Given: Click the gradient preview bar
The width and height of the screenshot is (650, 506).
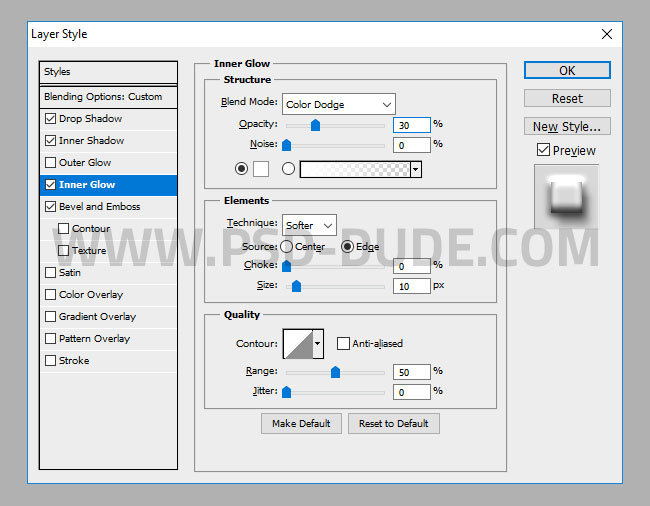Looking at the screenshot, I should tap(355, 169).
